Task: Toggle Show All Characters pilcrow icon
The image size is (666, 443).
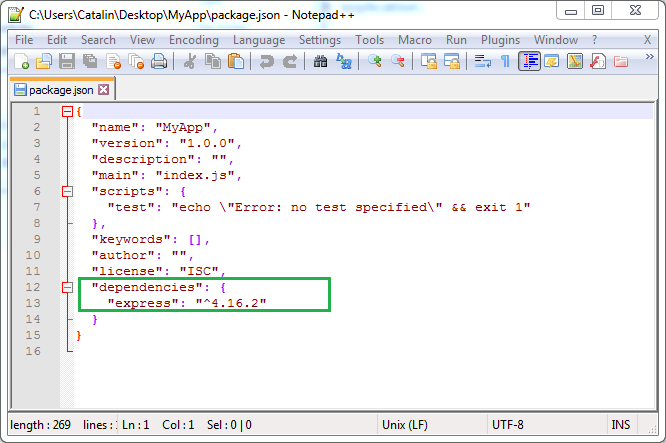Action: tap(505, 61)
